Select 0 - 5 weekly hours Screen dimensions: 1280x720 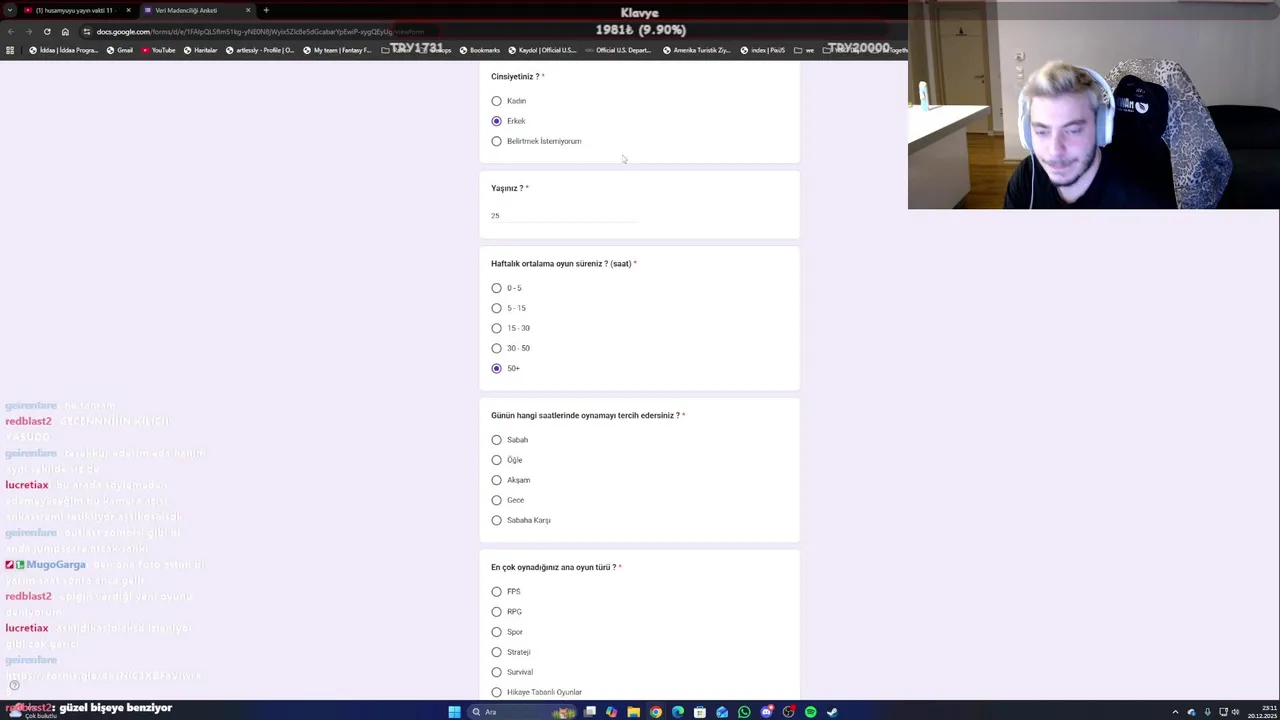[496, 288]
